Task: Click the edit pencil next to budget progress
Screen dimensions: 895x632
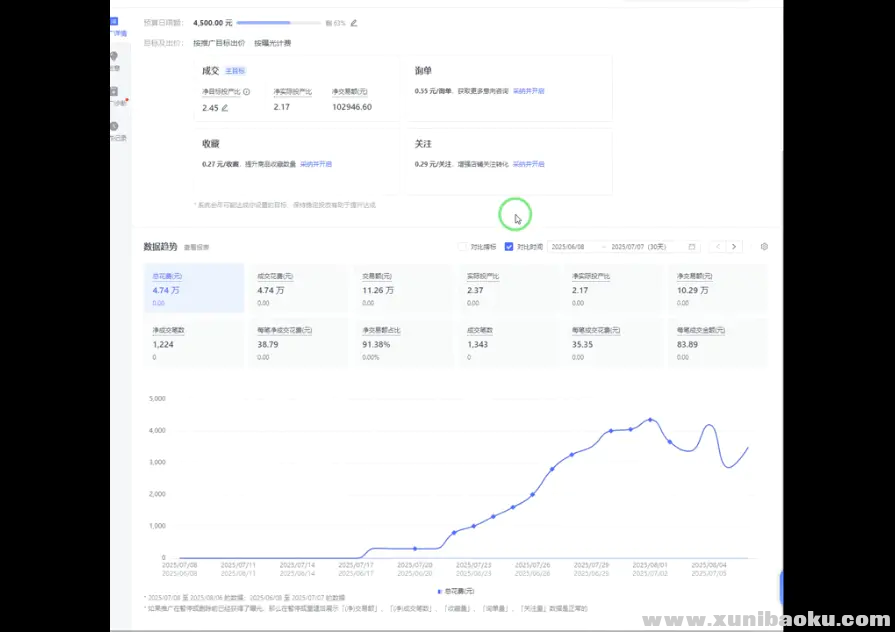Action: pos(354,22)
